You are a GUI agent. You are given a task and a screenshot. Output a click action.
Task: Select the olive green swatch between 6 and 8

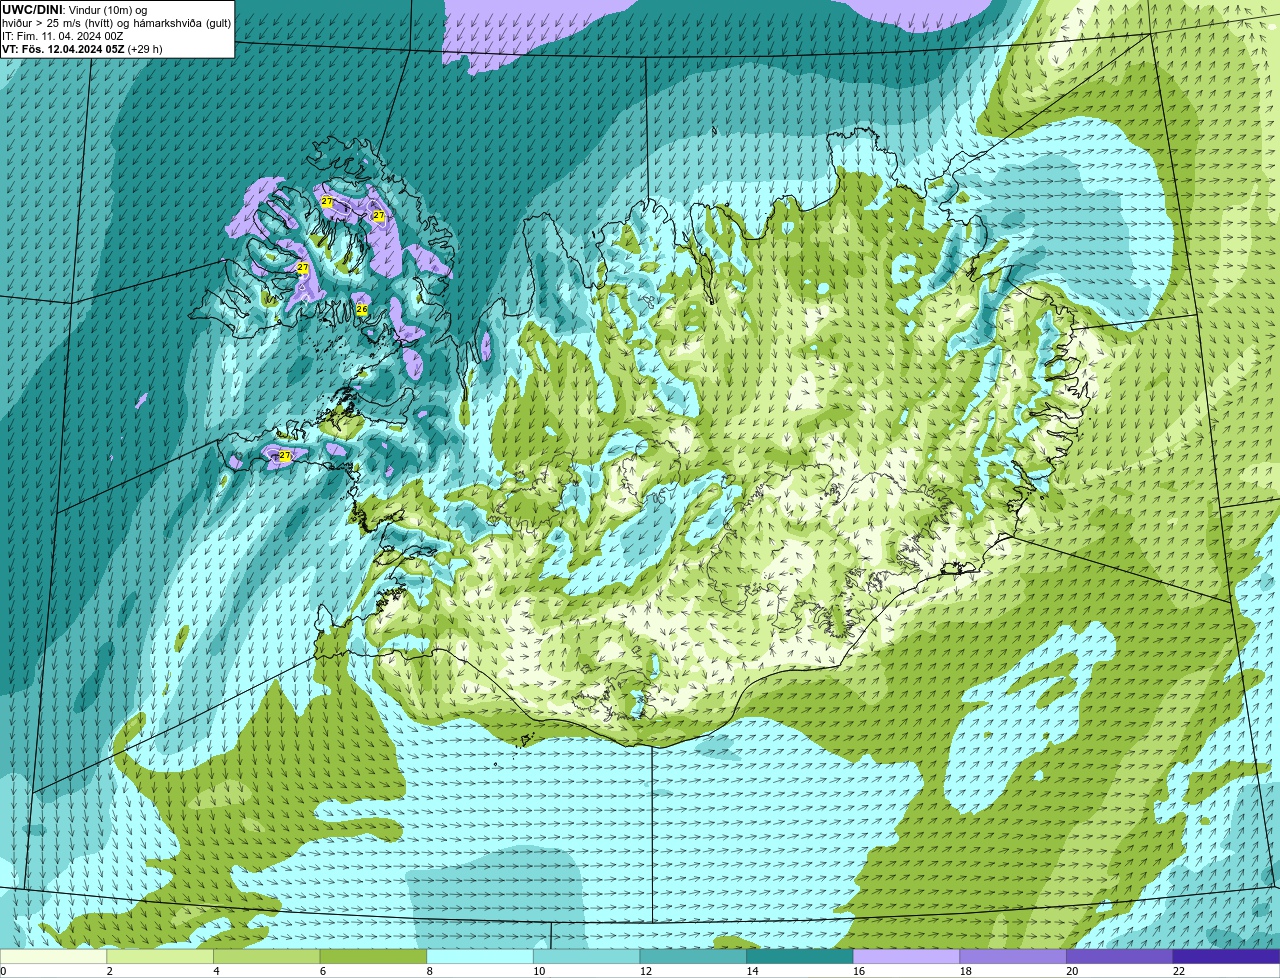373,956
